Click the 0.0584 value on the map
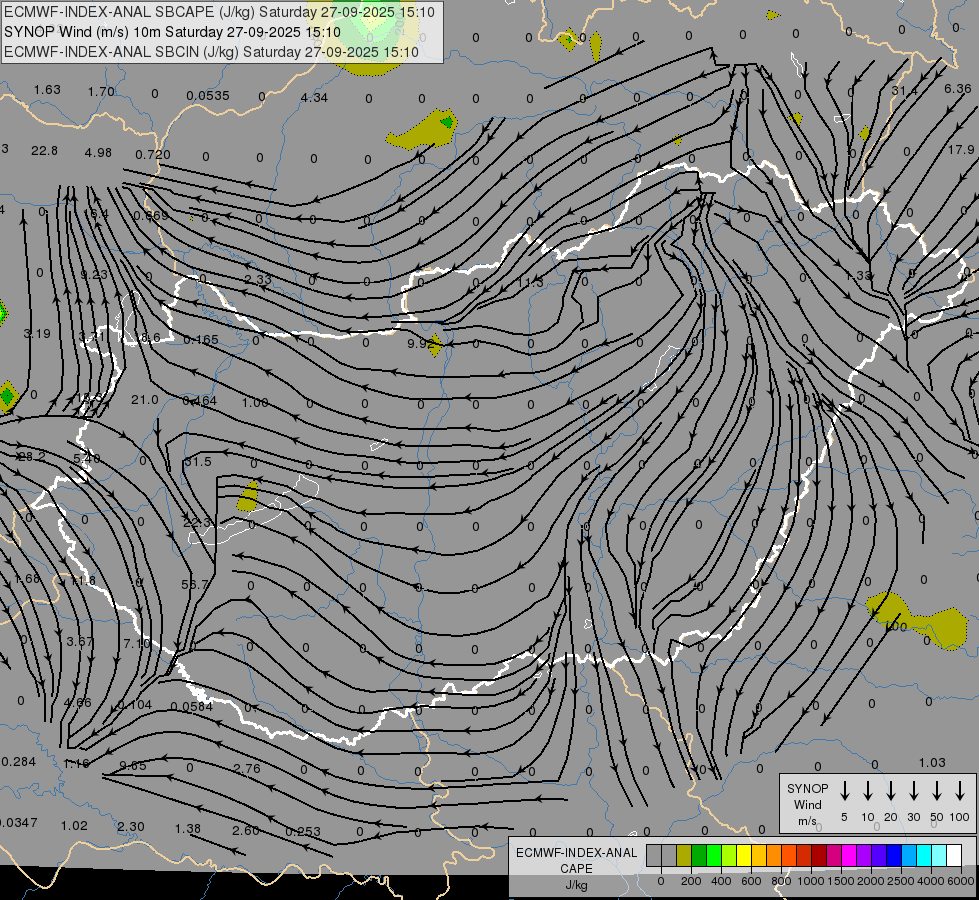The width and height of the screenshot is (979, 900). tap(192, 706)
